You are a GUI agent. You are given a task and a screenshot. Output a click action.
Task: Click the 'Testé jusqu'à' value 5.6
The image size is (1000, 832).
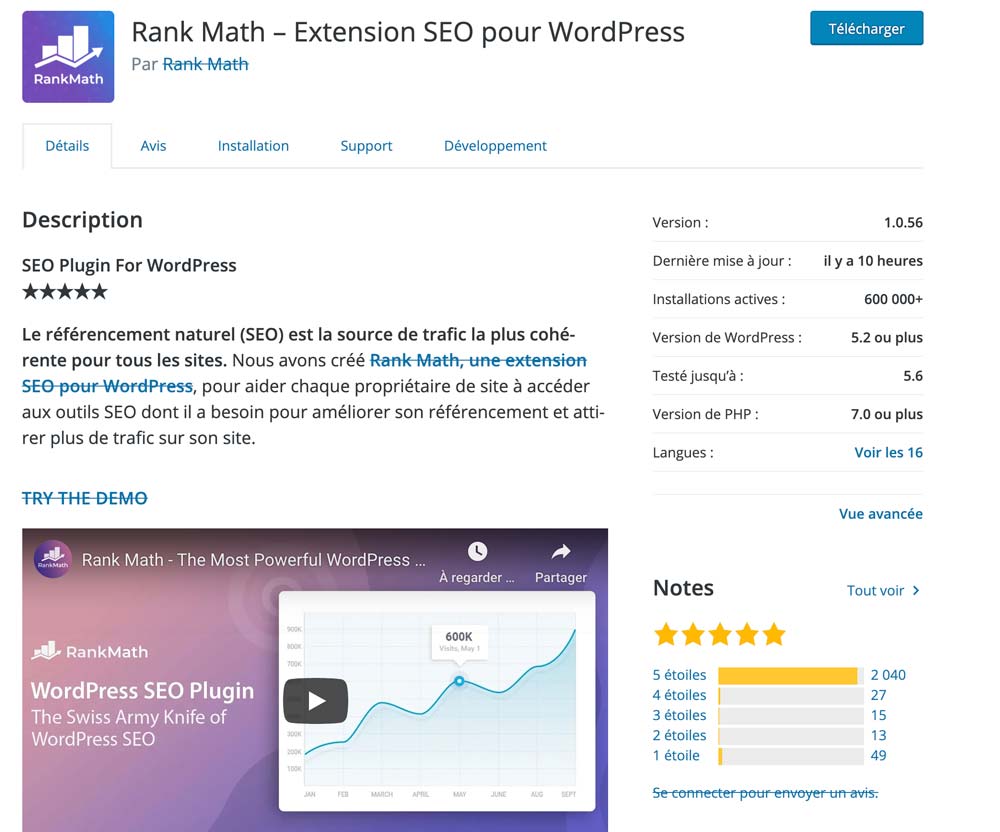913,376
